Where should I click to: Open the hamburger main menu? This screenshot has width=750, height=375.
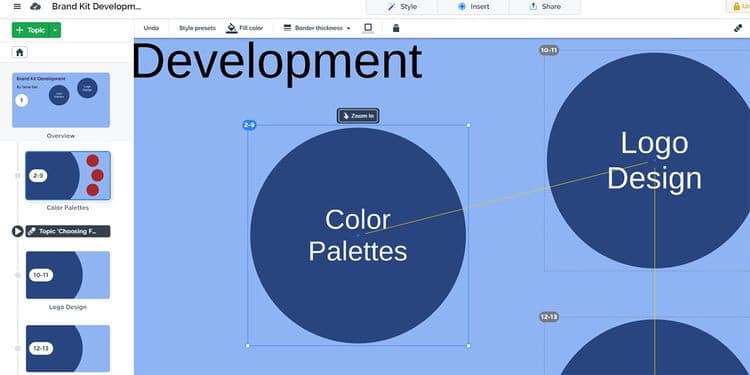(x=17, y=6)
